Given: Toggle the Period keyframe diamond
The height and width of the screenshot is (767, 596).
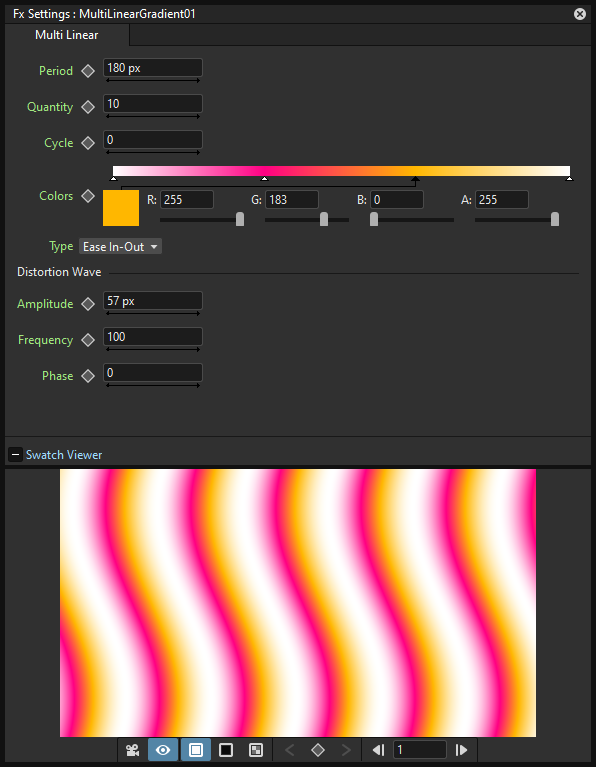Looking at the screenshot, I should point(88,71).
